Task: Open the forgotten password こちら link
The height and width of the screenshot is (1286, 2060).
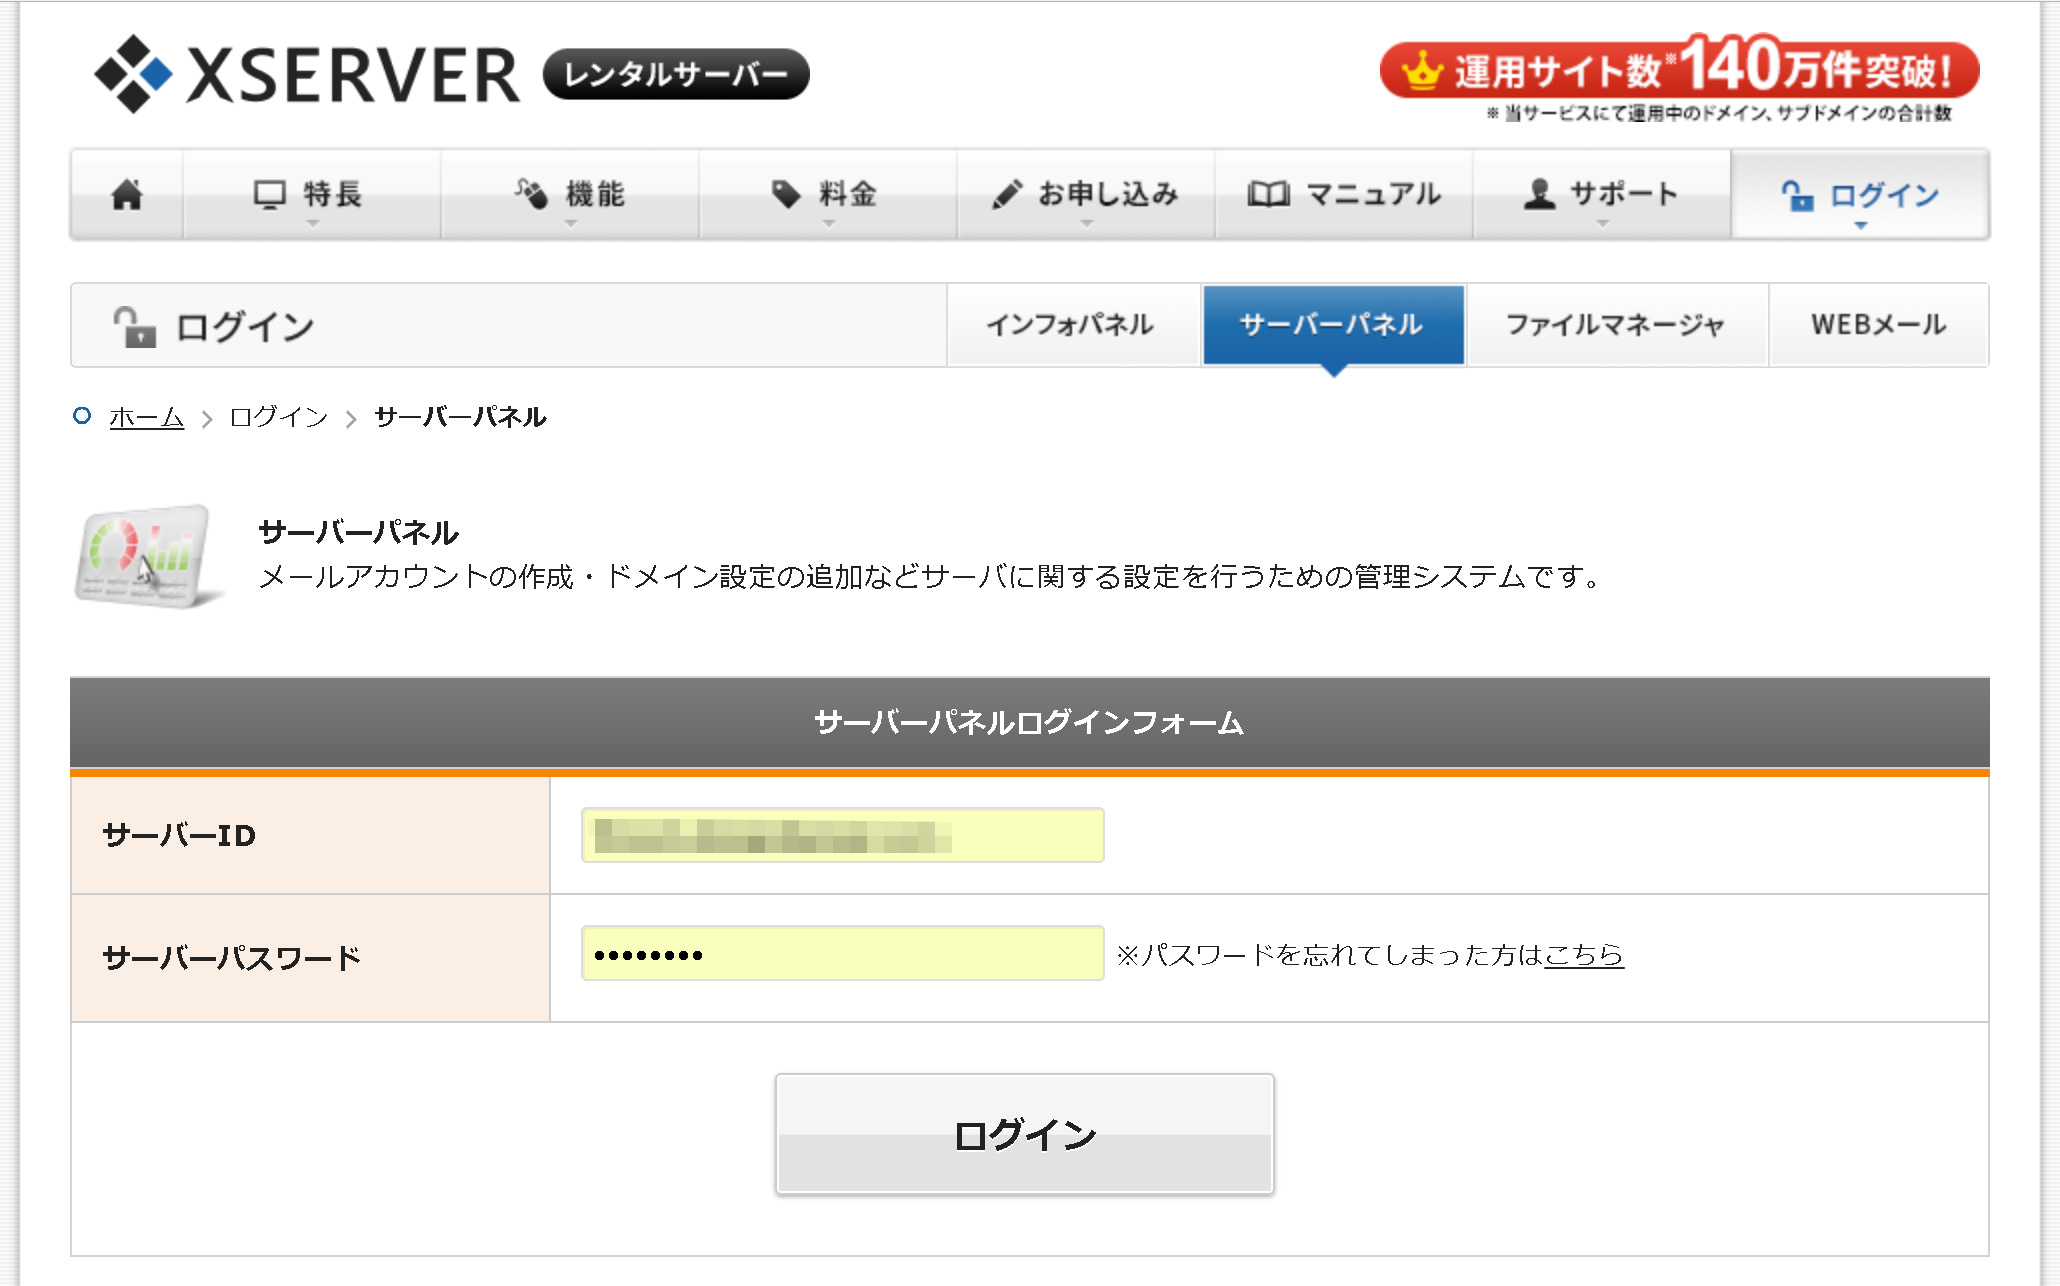Action: coord(1583,955)
